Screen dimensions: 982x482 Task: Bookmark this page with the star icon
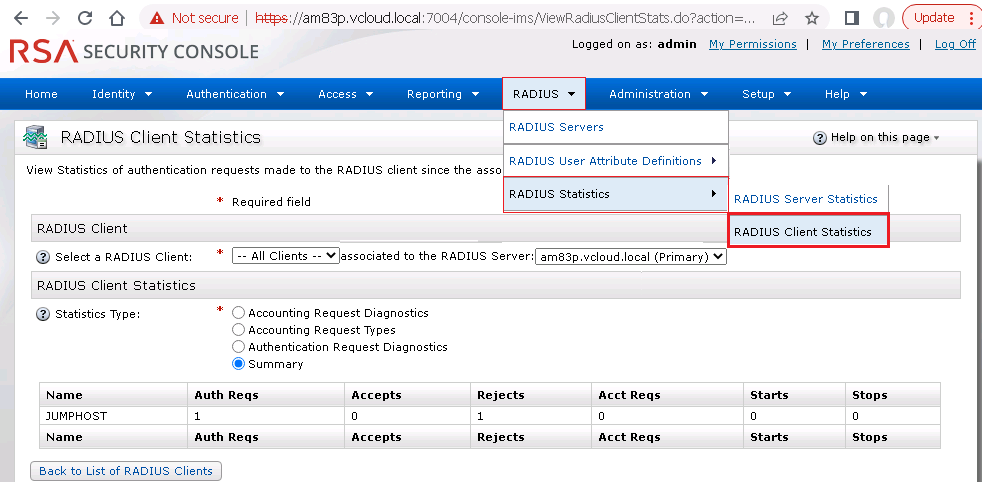[811, 18]
